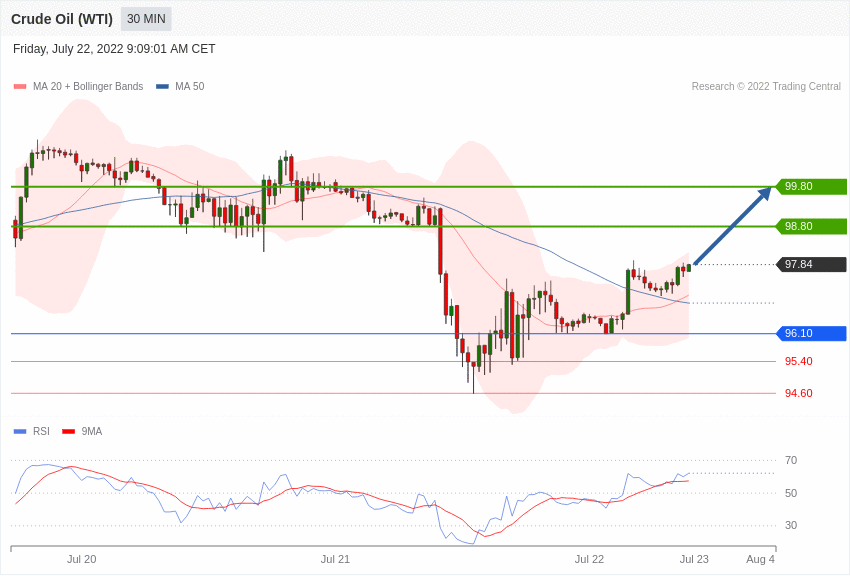The width and height of the screenshot is (850, 576).
Task: Click the Jul 20 date axis label
Action: click(82, 559)
